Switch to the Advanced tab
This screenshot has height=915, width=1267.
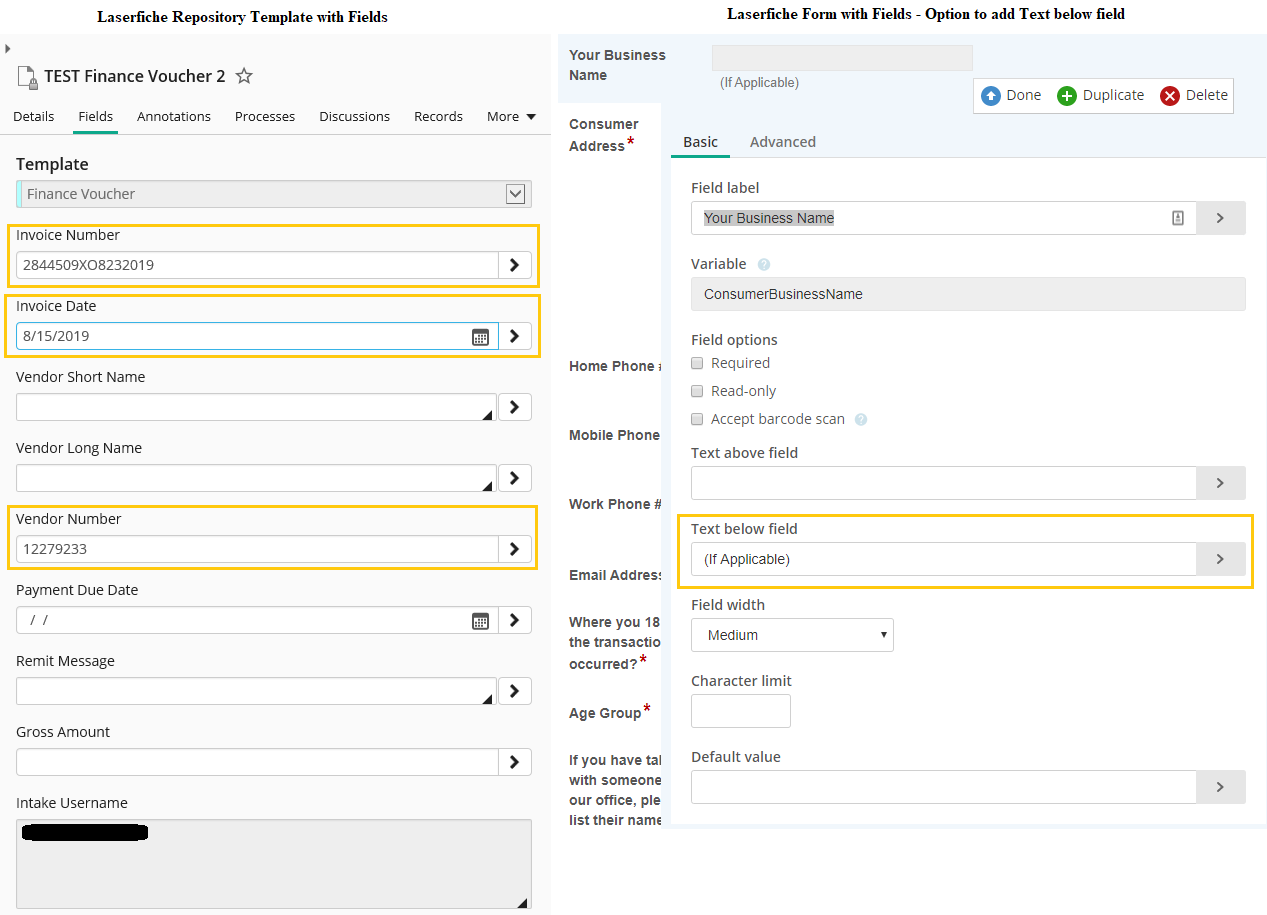click(x=783, y=142)
